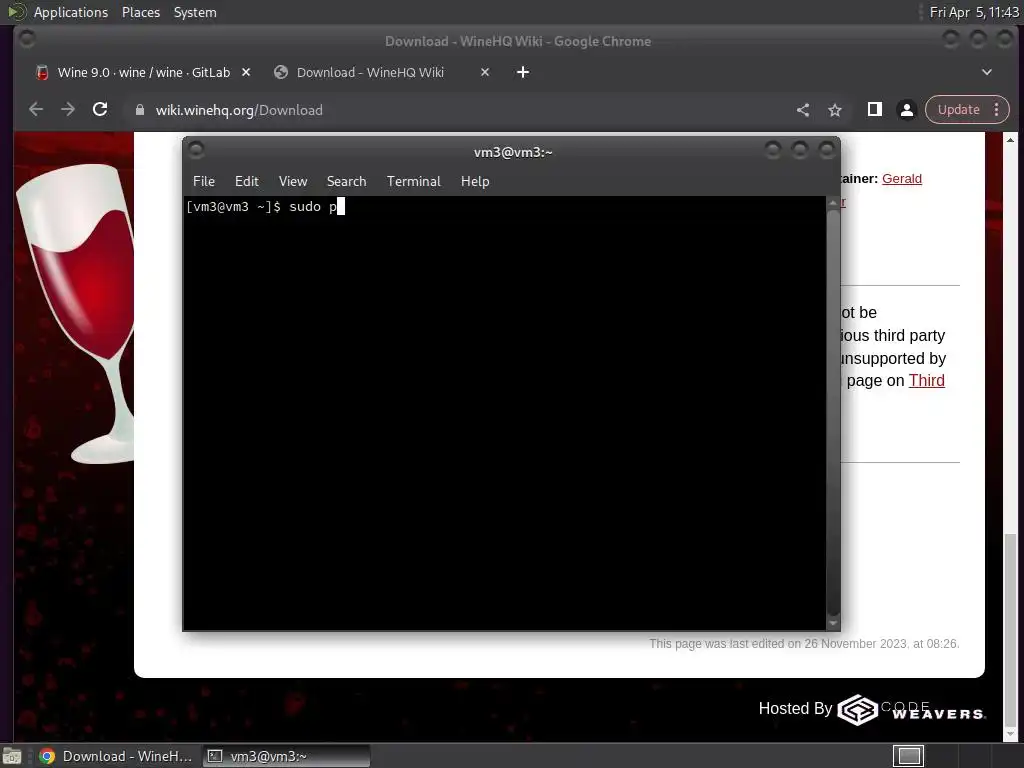Open terminal View menu
1024x768 pixels.
tap(293, 181)
